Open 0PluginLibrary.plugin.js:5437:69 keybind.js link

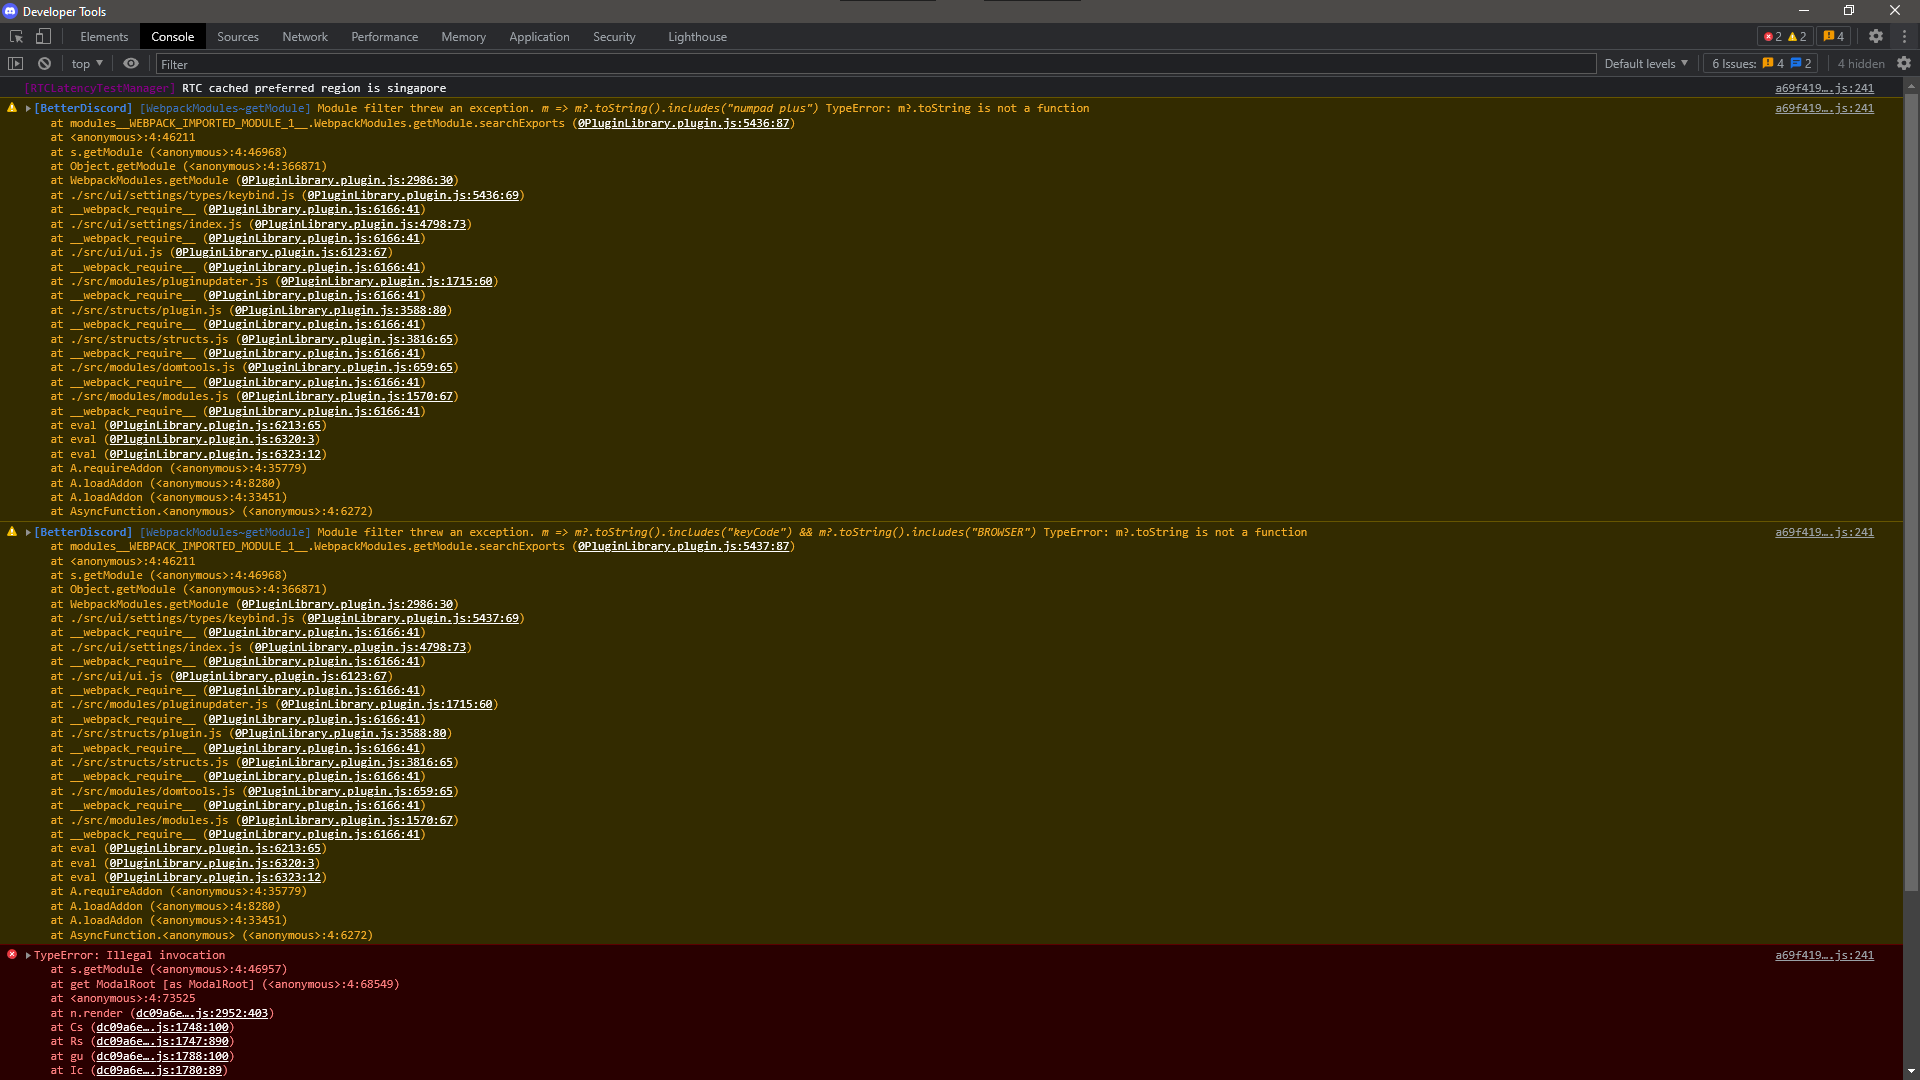coord(413,618)
